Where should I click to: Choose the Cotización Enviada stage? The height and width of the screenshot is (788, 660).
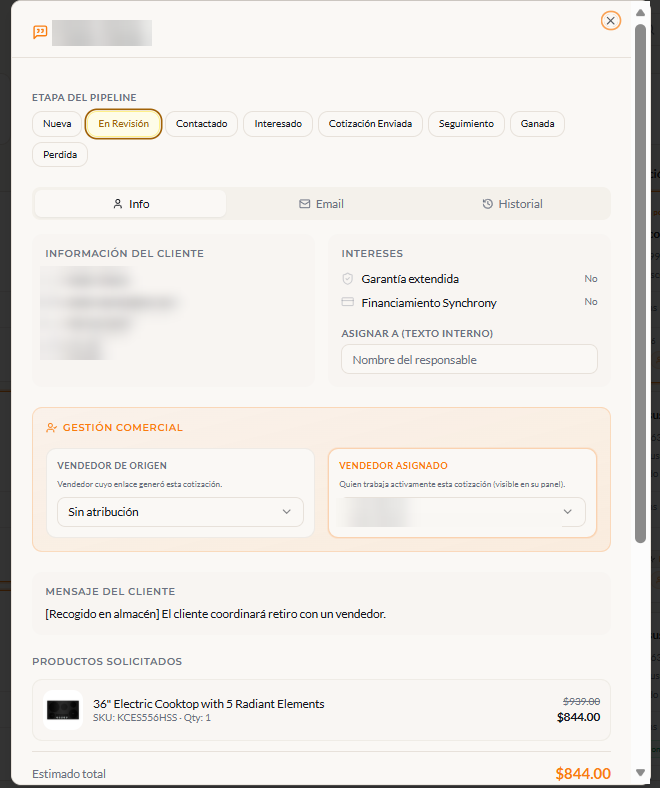(370, 124)
